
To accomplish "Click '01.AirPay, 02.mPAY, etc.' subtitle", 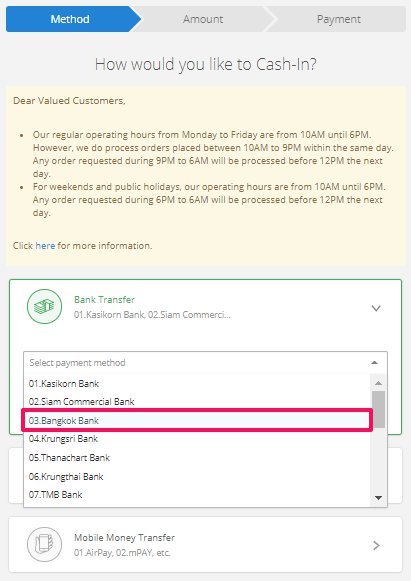I will click(122, 553).
